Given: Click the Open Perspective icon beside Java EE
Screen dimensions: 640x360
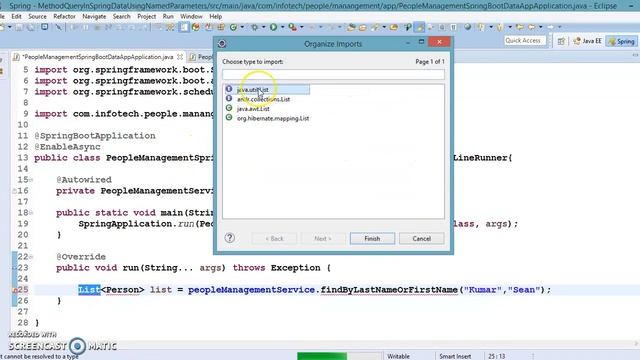Looking at the screenshot, I should tap(561, 41).
